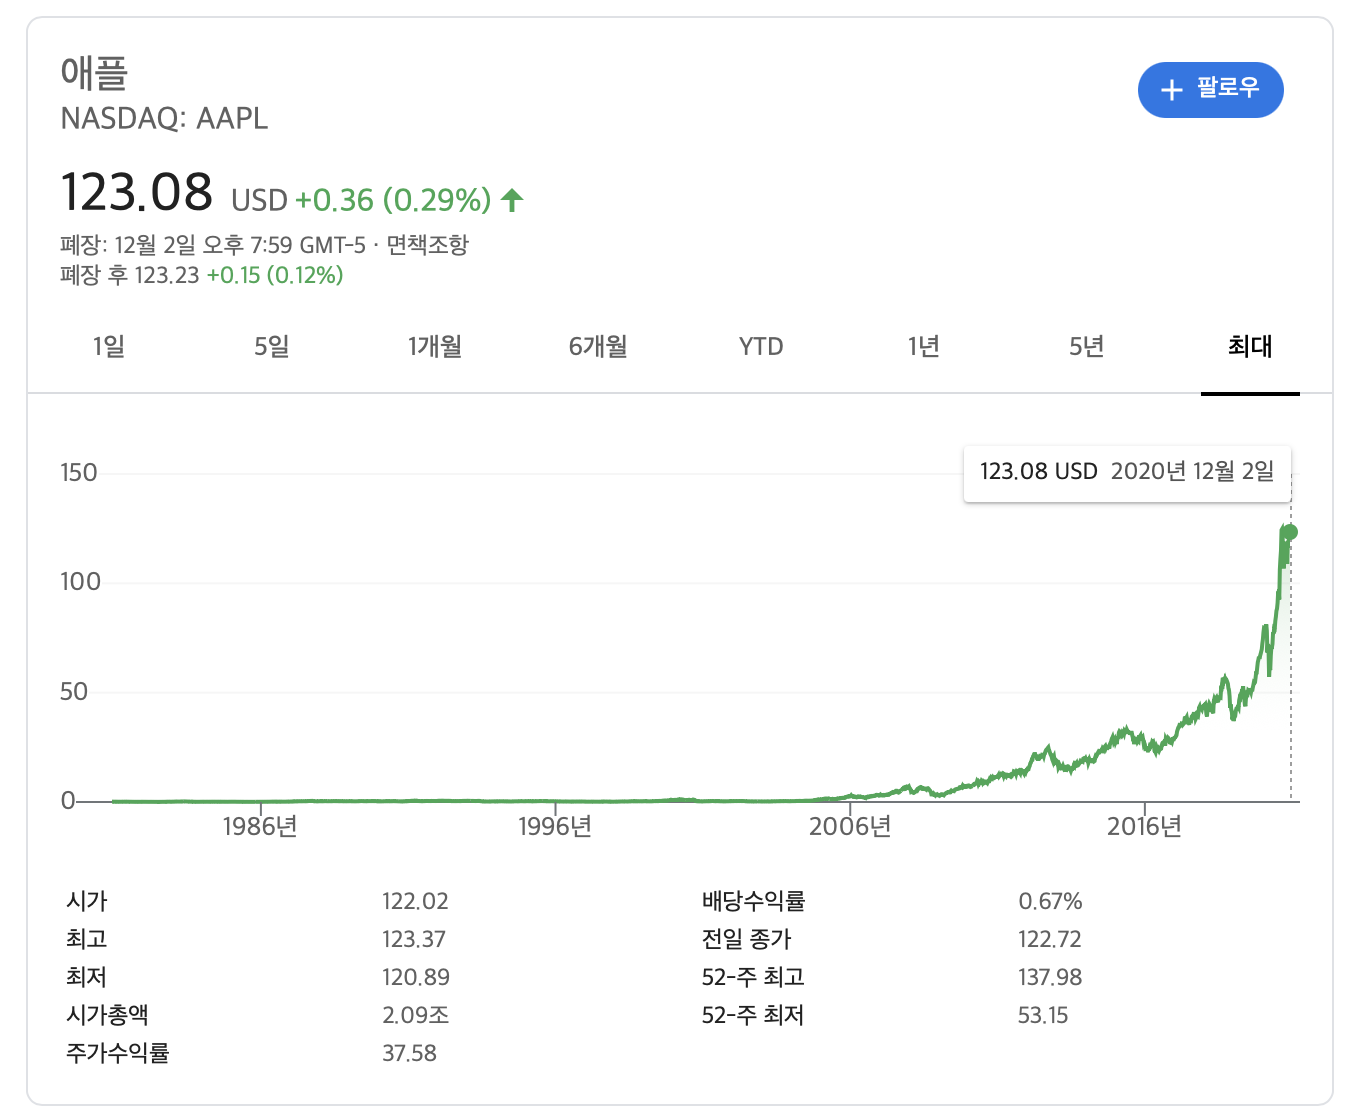
Task: Switch to the 1개월 tab
Action: pyautogui.click(x=435, y=347)
